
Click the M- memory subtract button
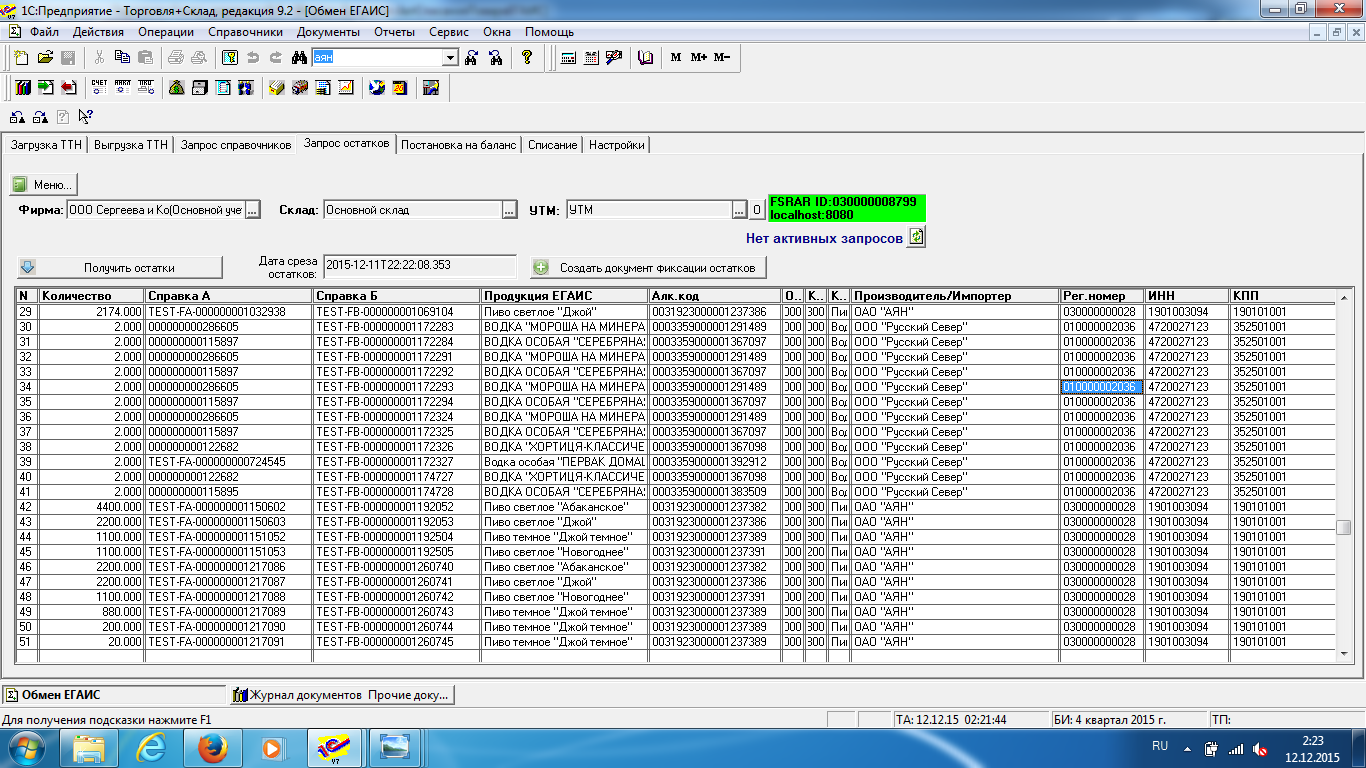pos(722,58)
